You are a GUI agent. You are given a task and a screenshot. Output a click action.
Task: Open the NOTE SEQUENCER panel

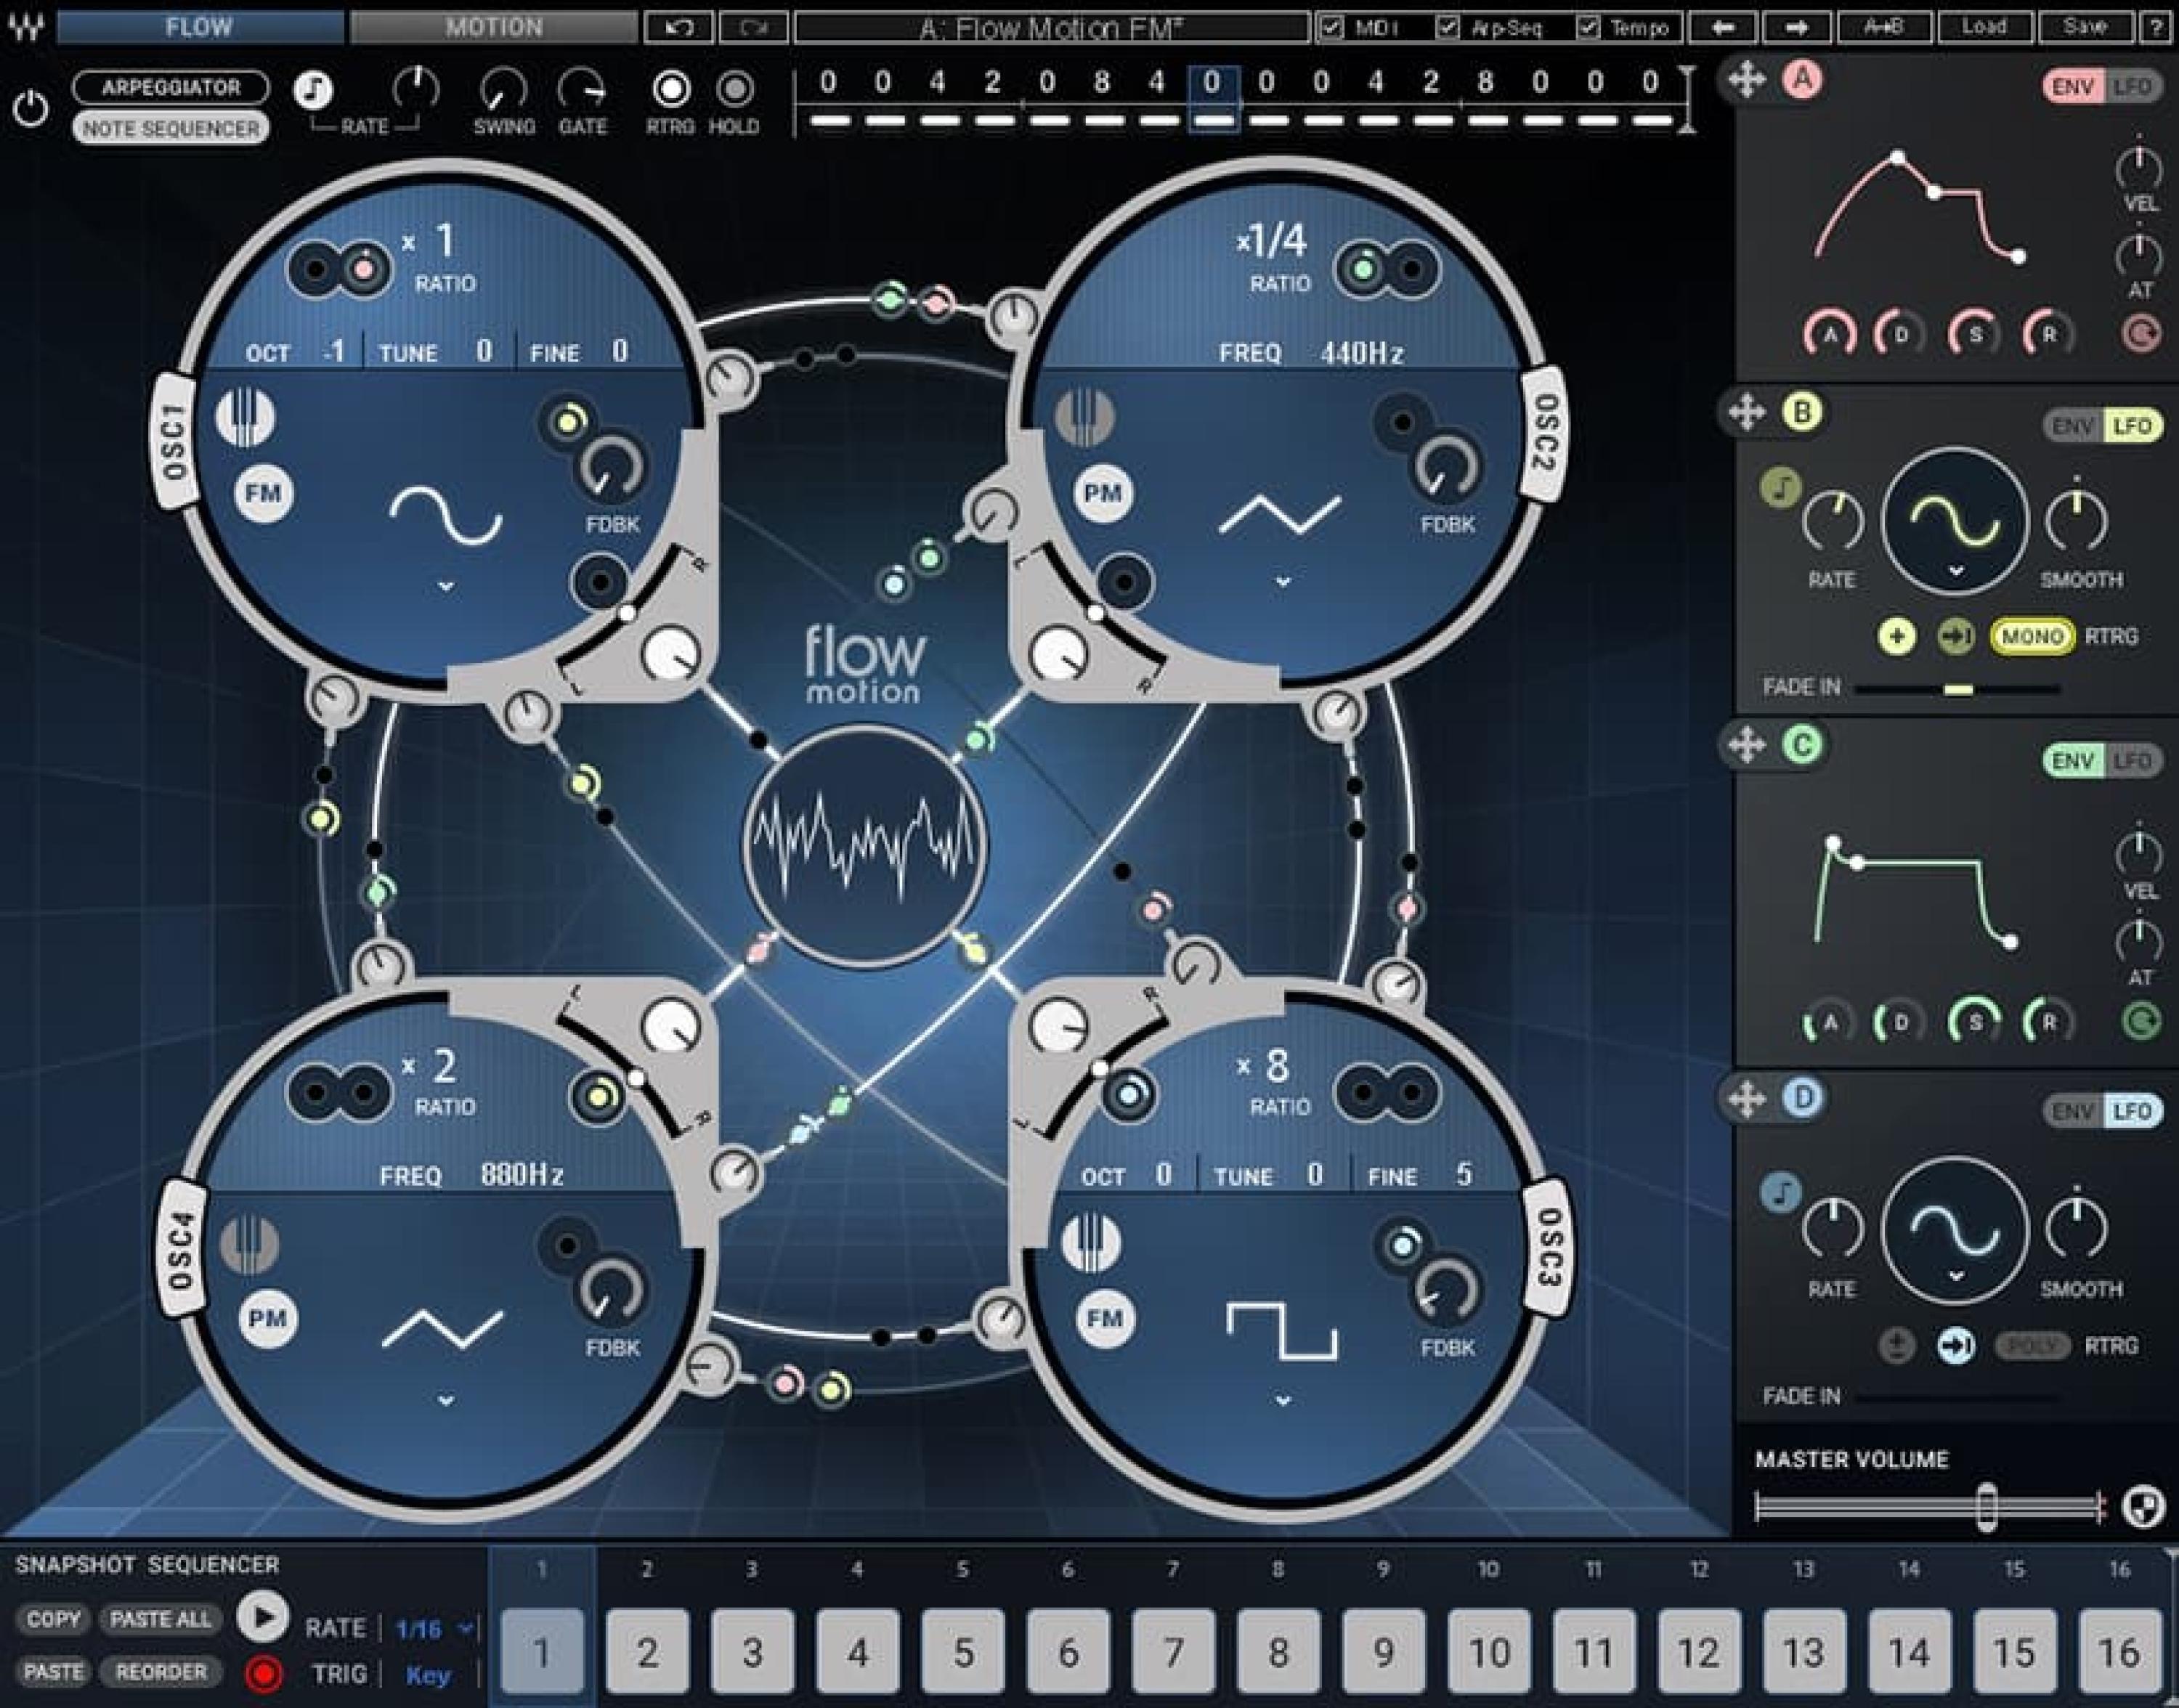click(x=171, y=128)
